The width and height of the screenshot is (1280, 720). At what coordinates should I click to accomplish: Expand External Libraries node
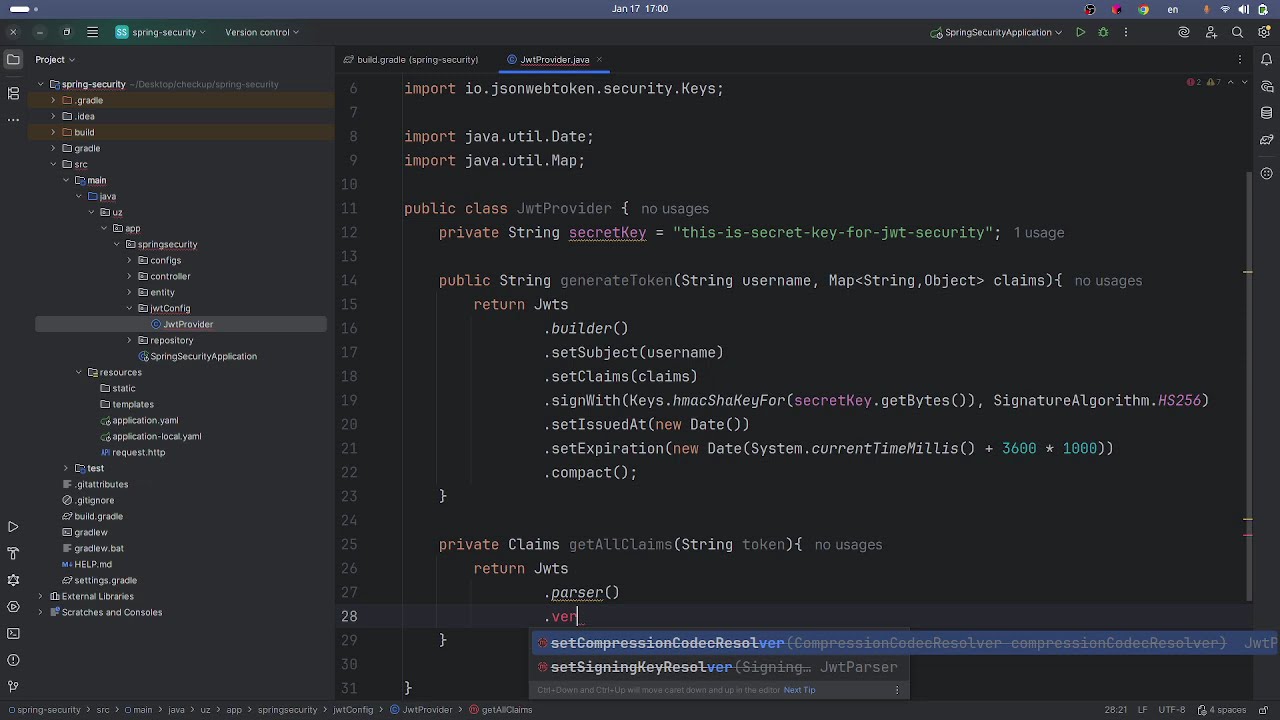tap(41, 596)
